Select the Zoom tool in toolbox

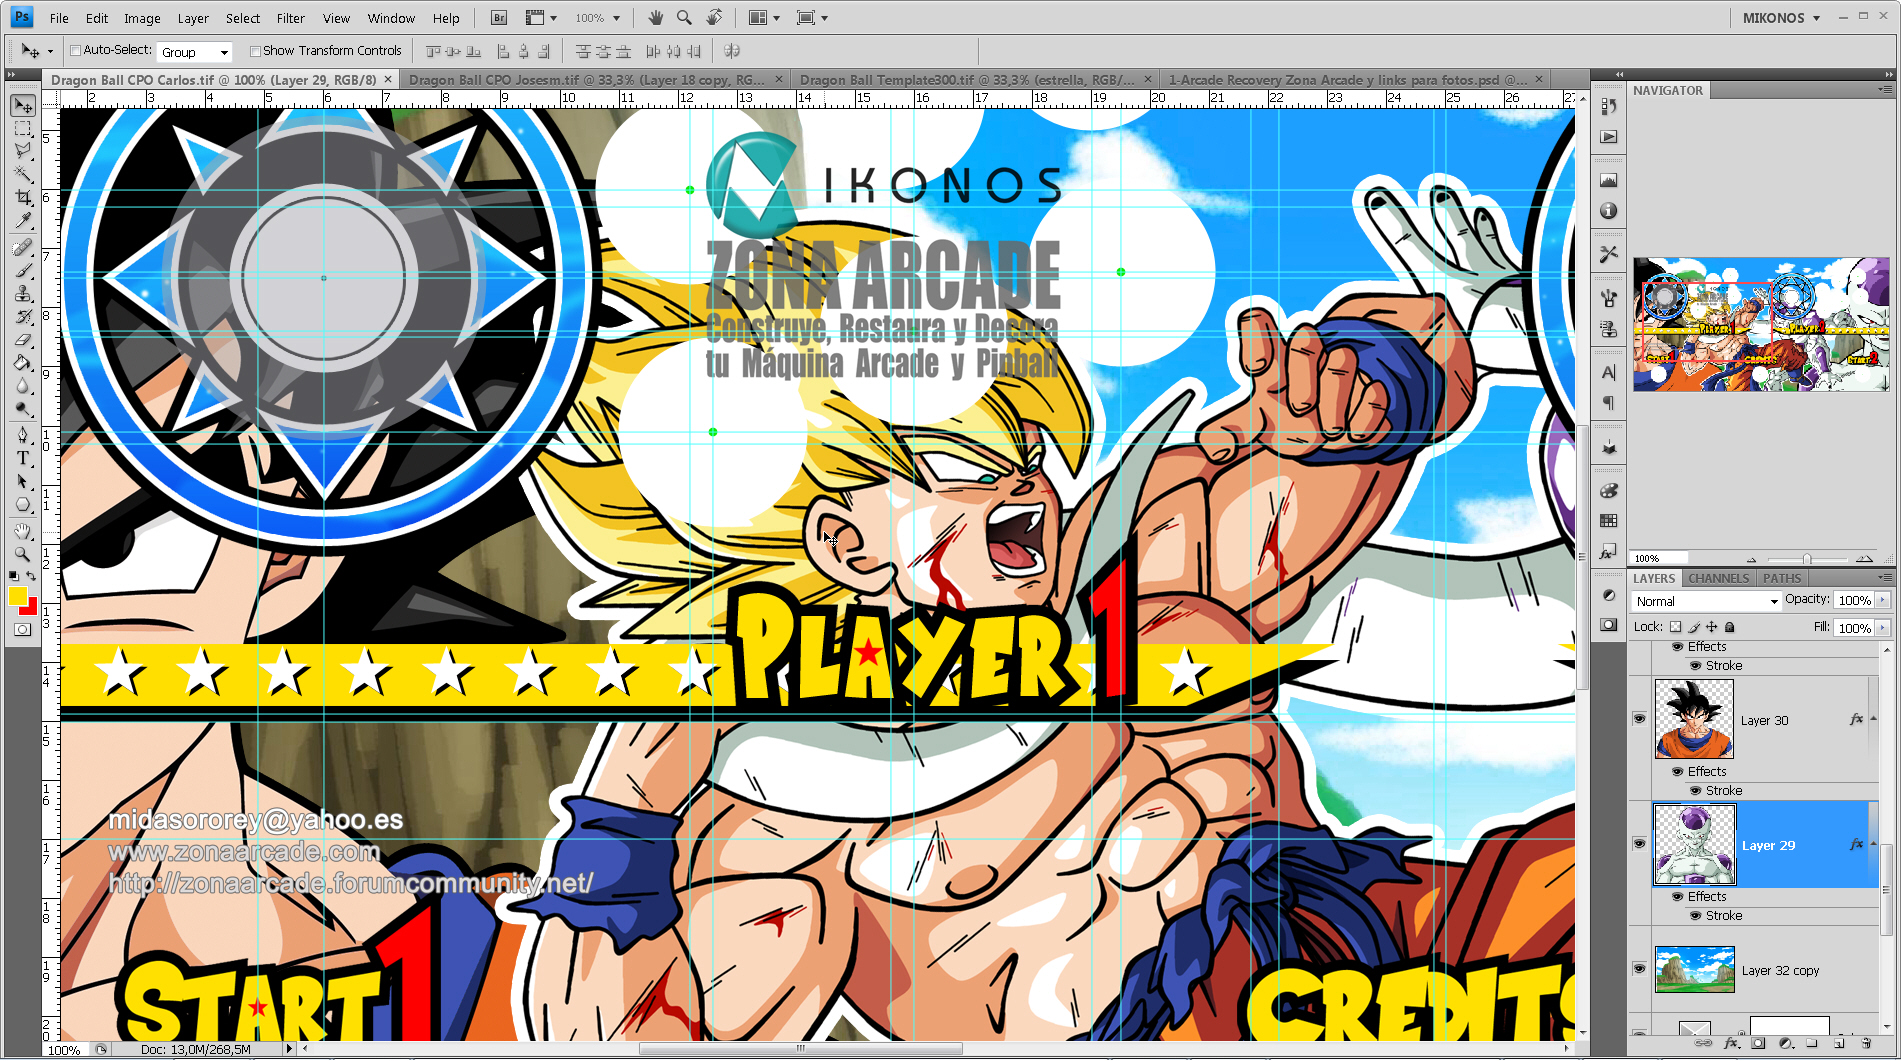tap(23, 553)
